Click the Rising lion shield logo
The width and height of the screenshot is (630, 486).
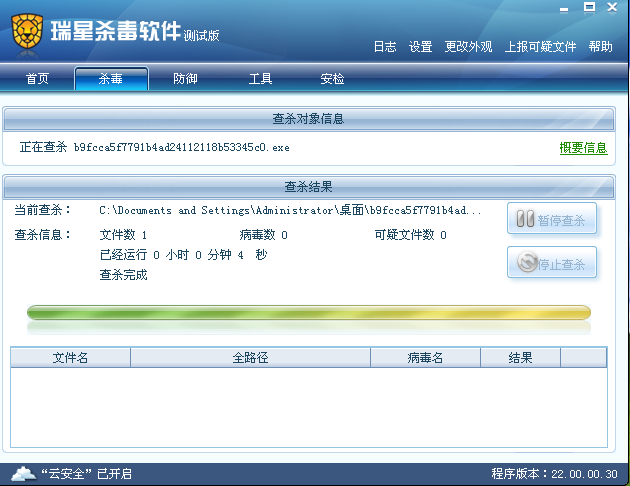click(x=27, y=31)
